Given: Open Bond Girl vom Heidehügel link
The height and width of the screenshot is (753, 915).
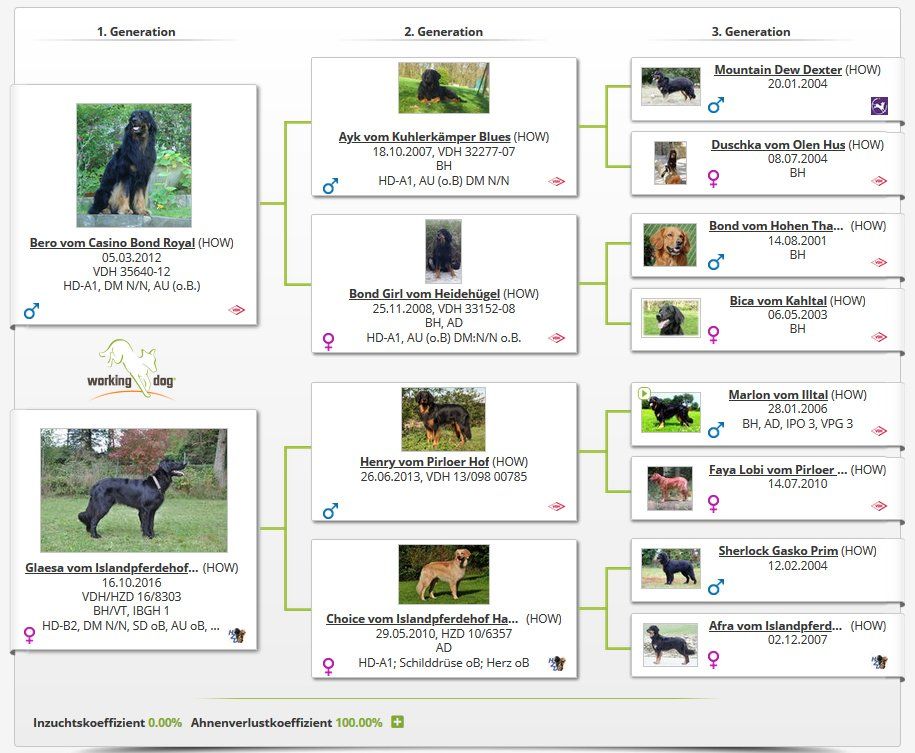Looking at the screenshot, I should point(424,294).
